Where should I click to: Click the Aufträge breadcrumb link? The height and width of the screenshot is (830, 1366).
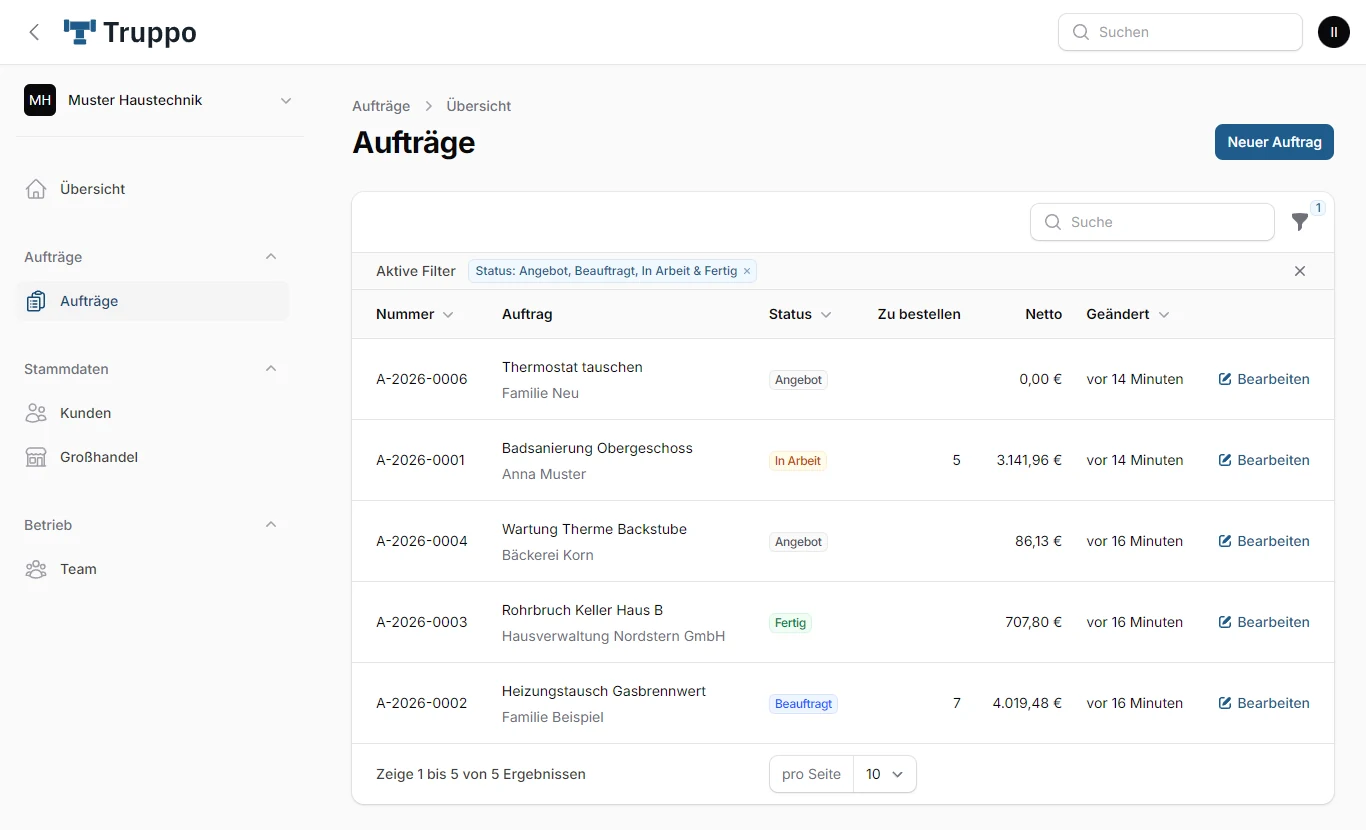[x=381, y=106]
